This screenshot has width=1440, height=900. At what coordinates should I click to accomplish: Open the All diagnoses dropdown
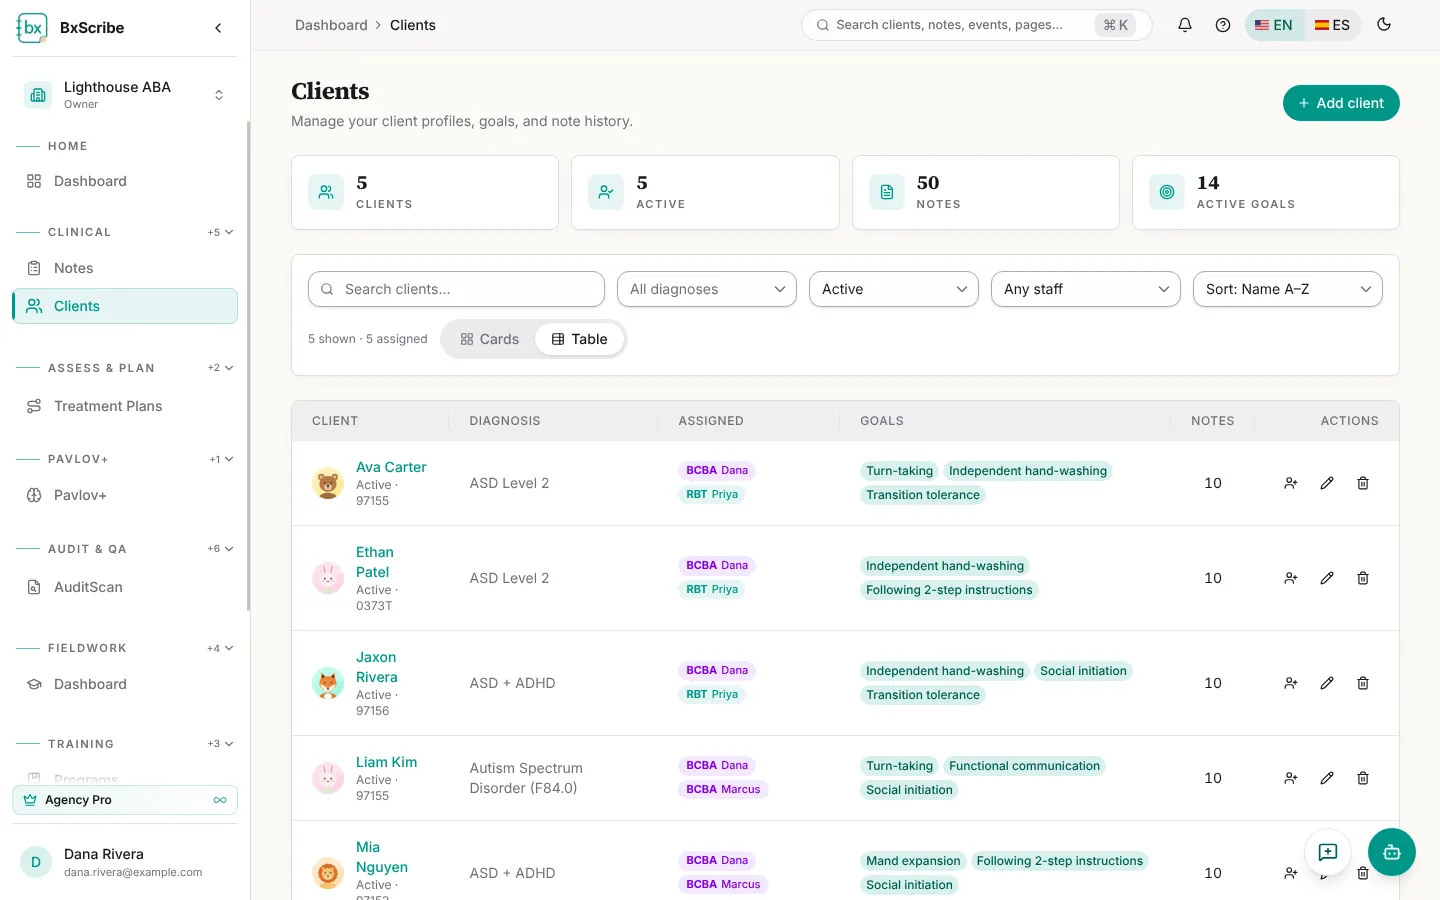pos(707,289)
